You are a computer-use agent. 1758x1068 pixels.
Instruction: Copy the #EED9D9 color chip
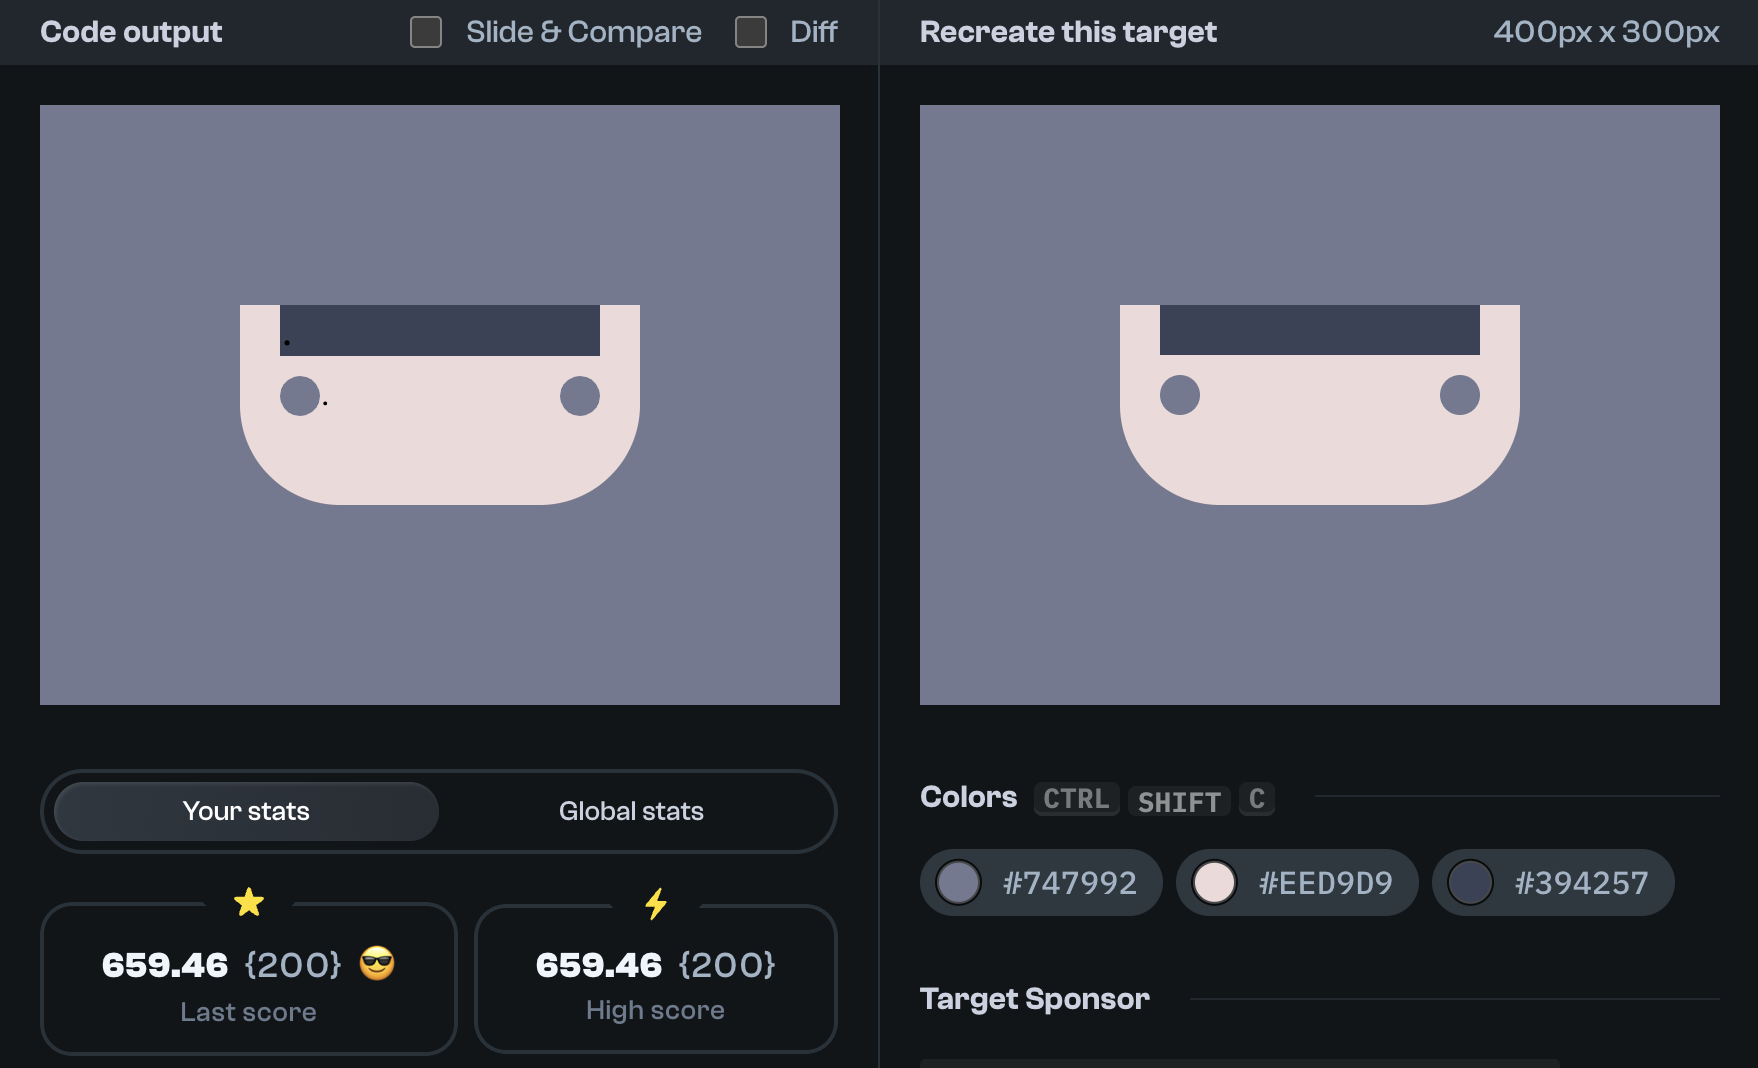click(x=1297, y=882)
